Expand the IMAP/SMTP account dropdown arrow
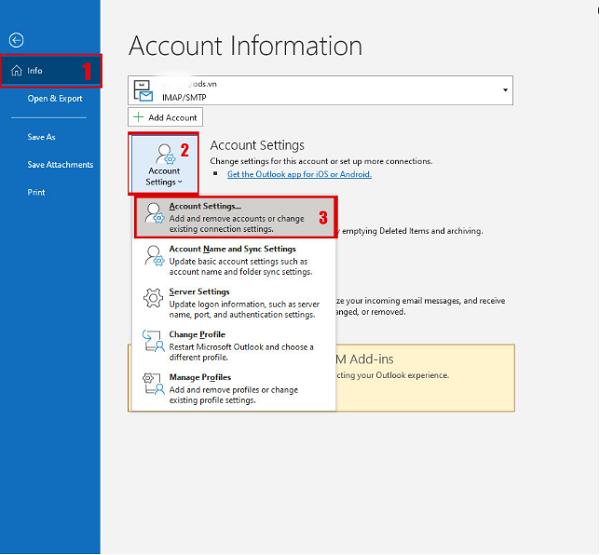 click(x=505, y=90)
